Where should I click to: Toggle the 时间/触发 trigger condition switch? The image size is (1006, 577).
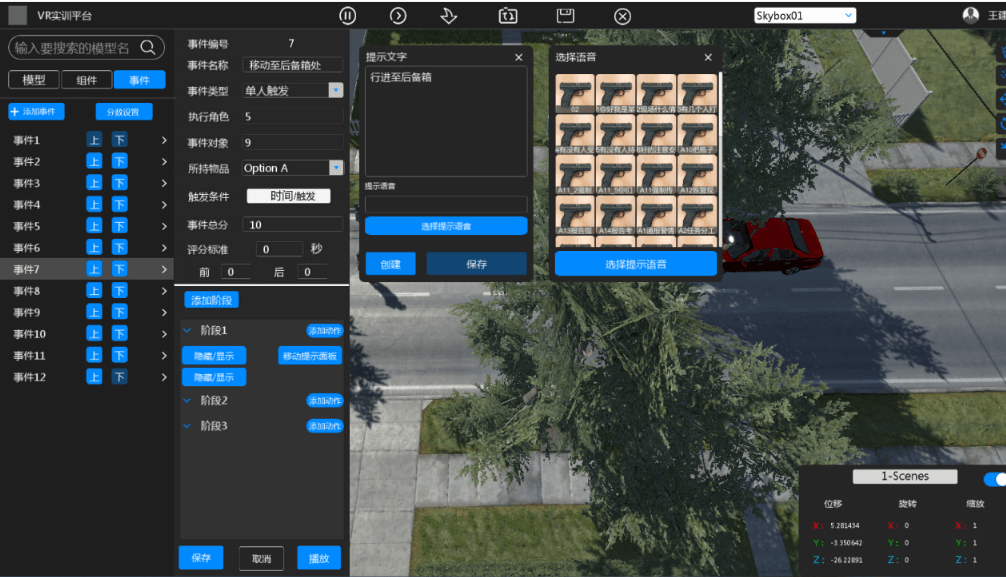(289, 196)
